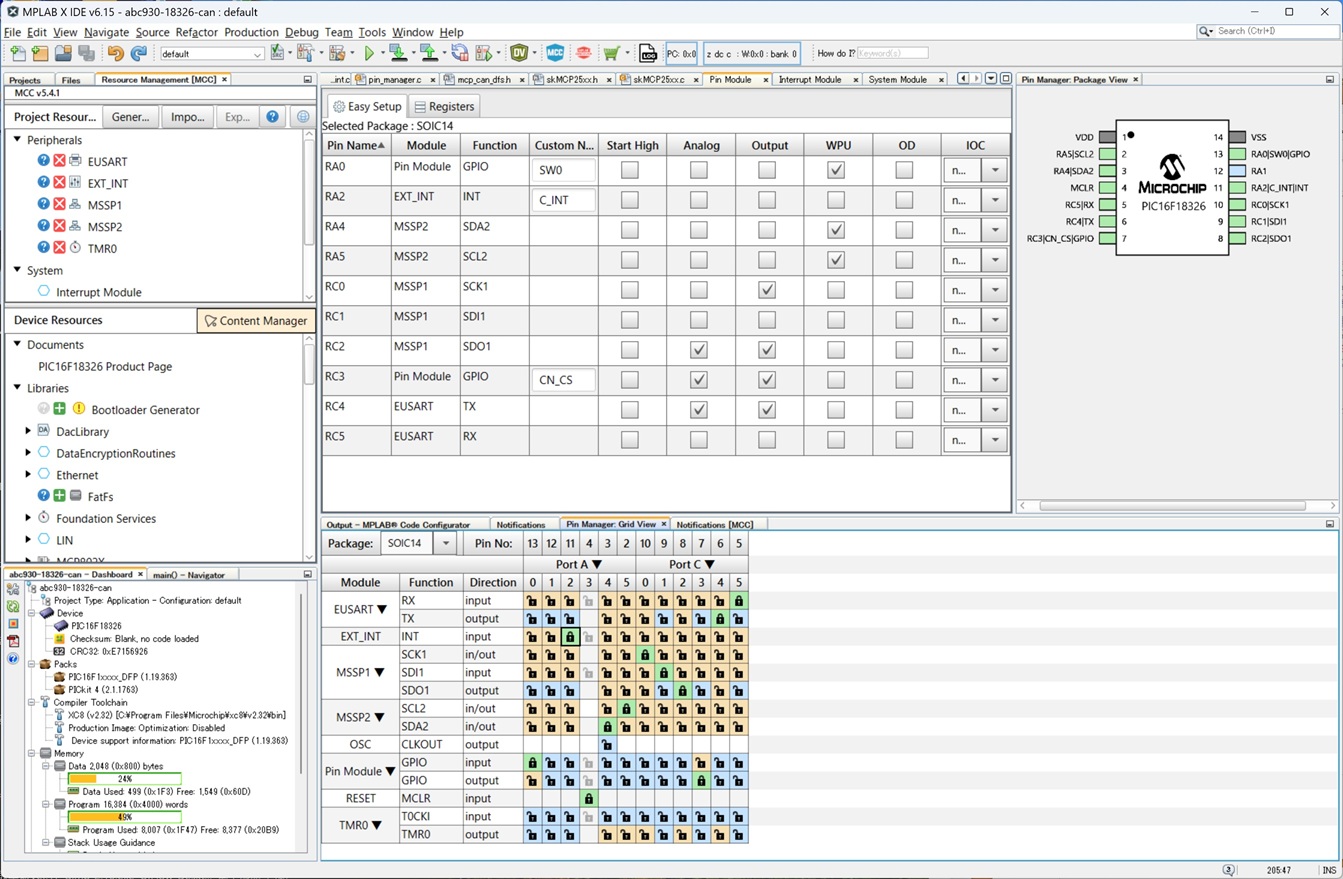Click the shopping cart toolbar icon
Viewport: 1343px width, 879px height.
coord(610,53)
